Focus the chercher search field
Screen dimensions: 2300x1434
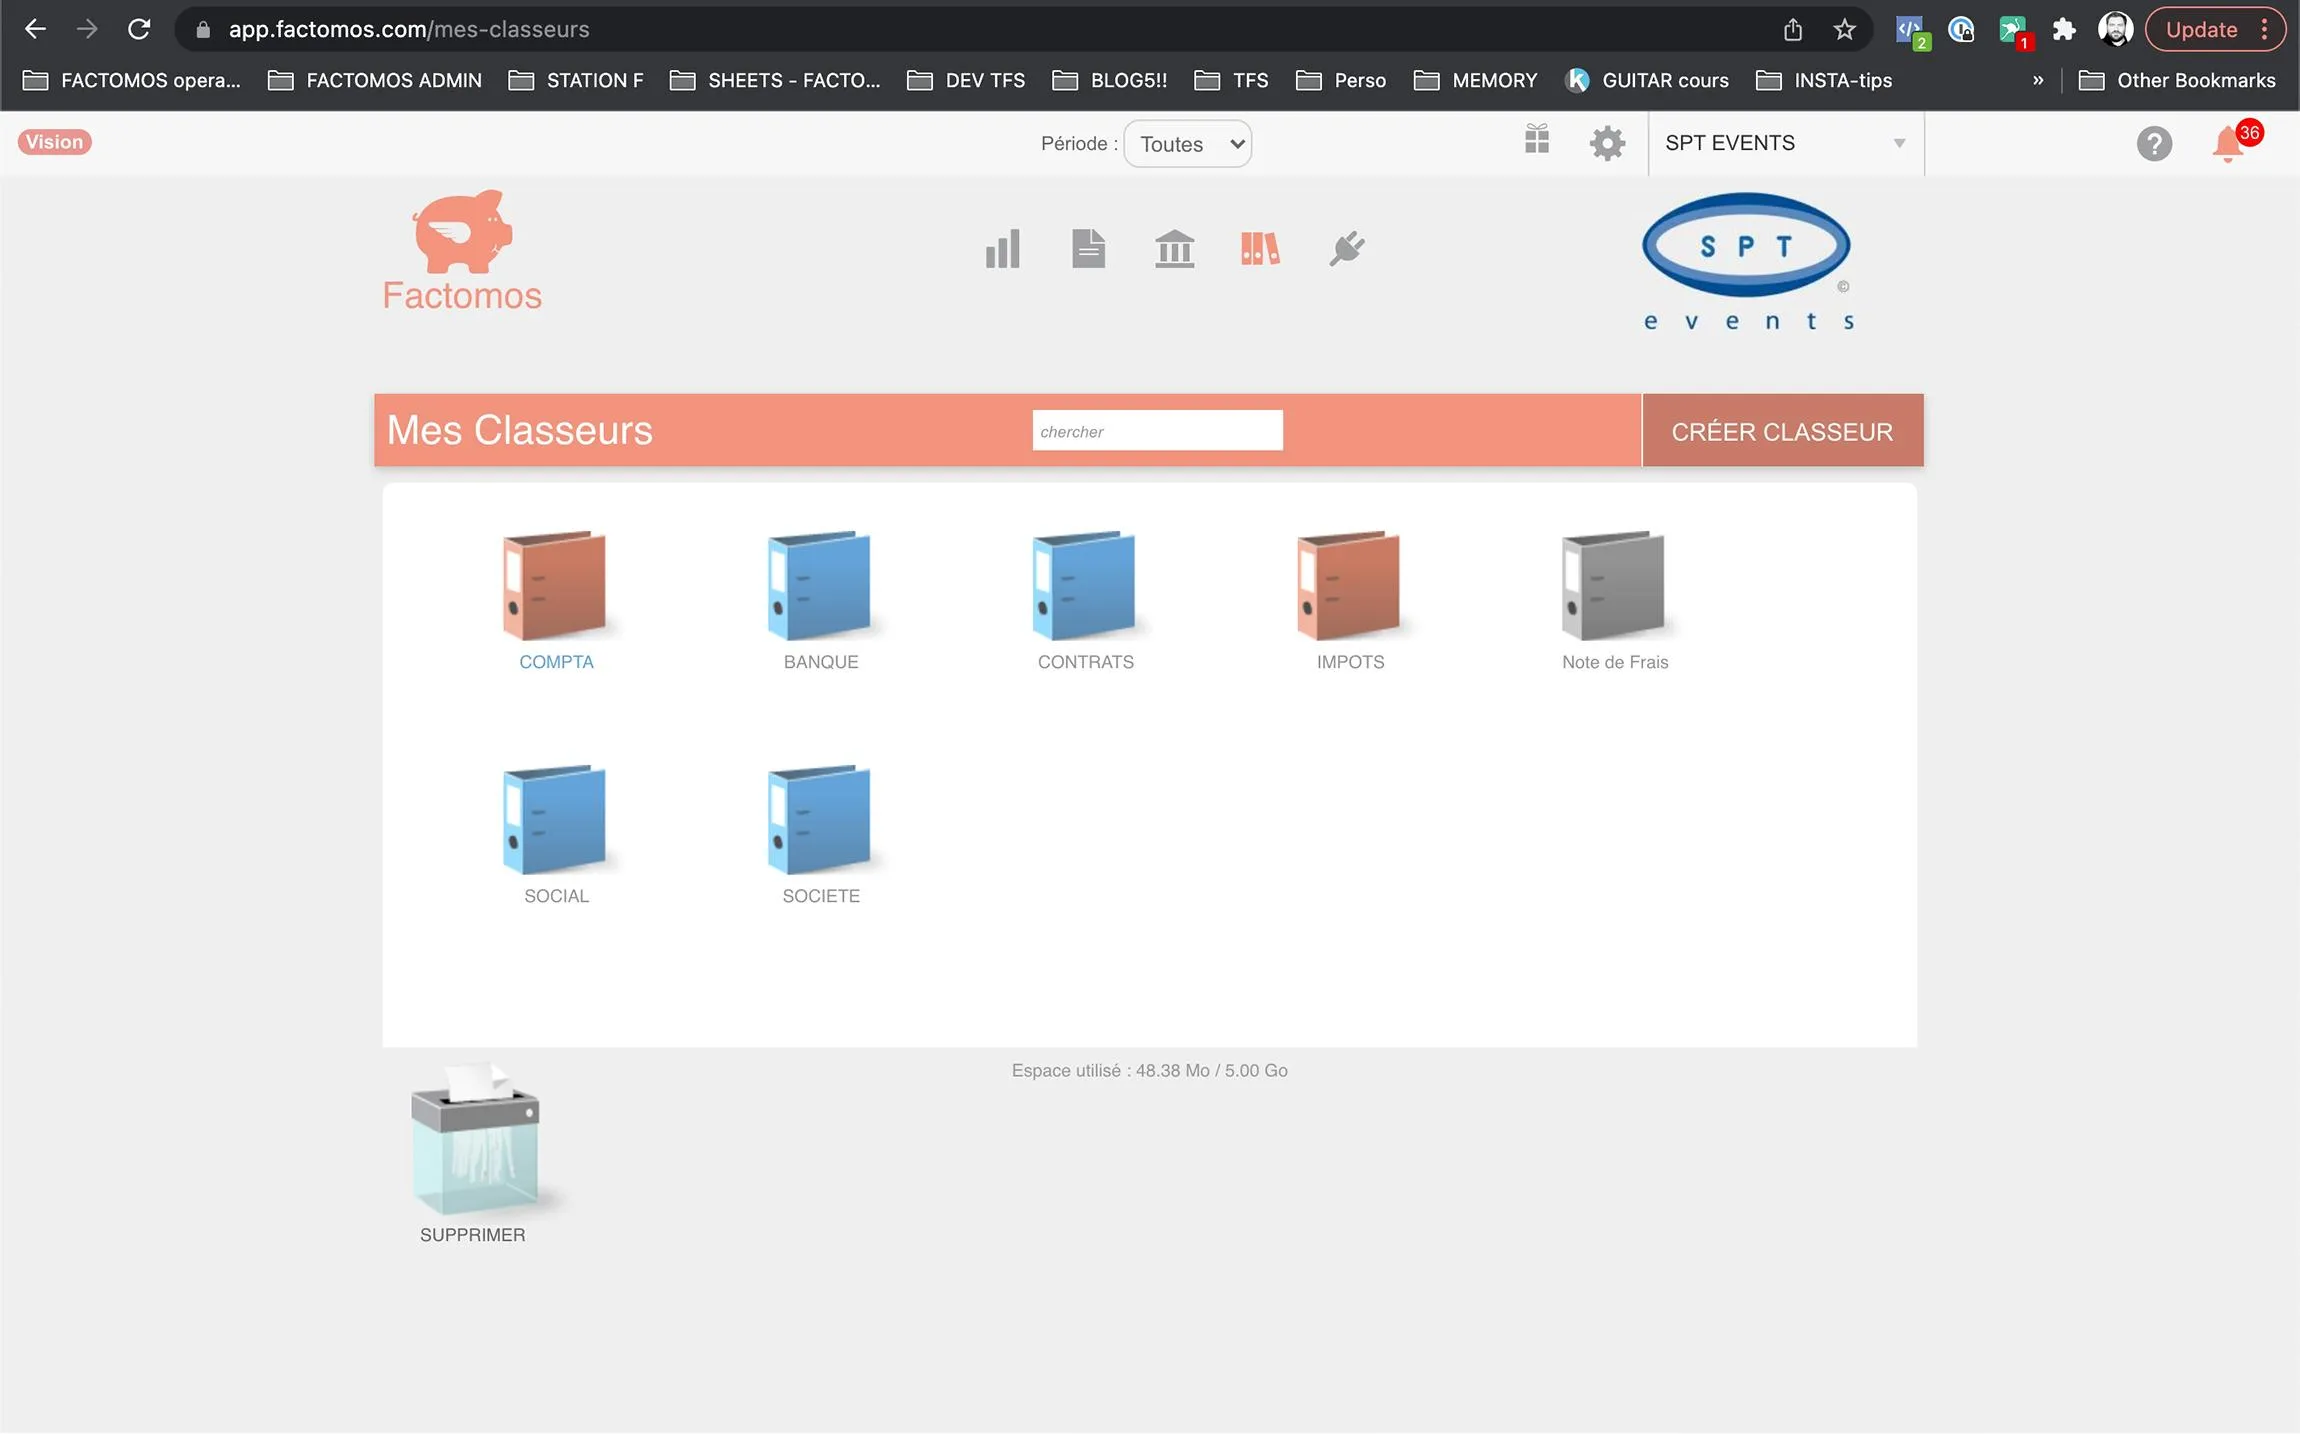(1157, 431)
